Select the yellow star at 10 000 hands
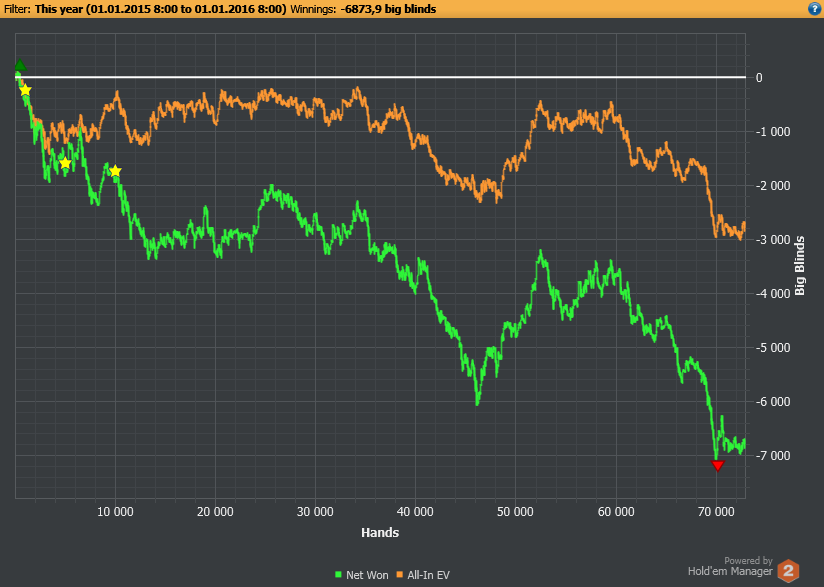This screenshot has height=587, width=824. pos(115,171)
